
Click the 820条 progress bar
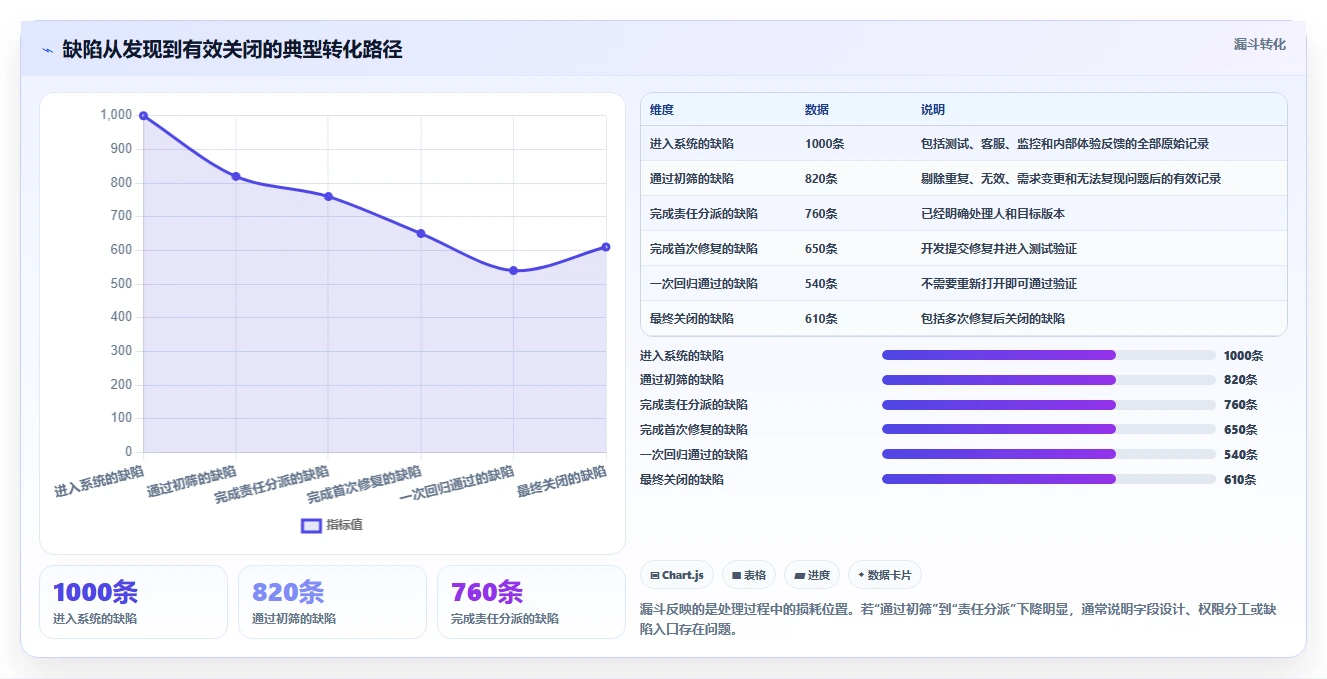1049,380
